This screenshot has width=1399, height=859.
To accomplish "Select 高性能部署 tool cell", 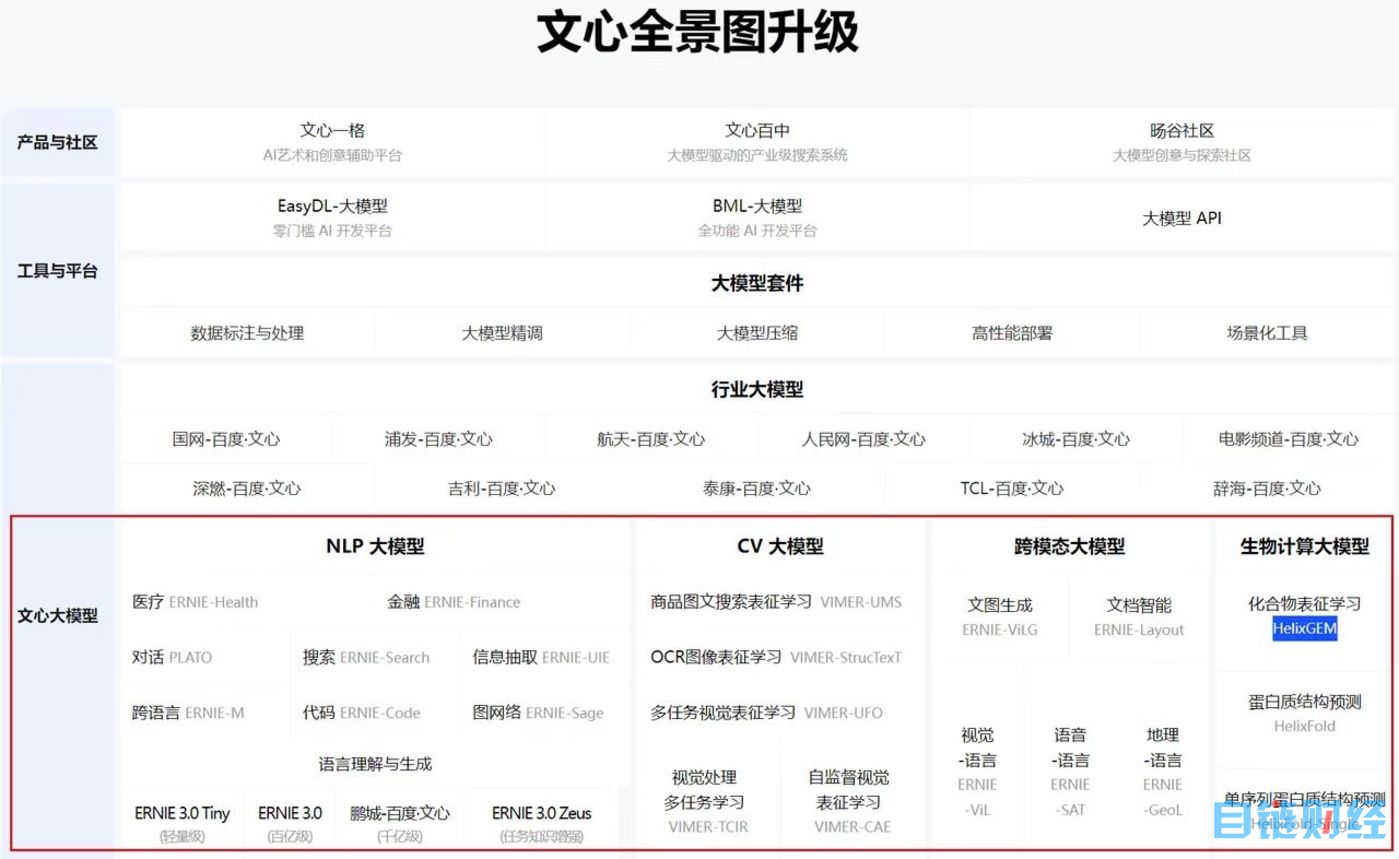I will (x=1012, y=333).
